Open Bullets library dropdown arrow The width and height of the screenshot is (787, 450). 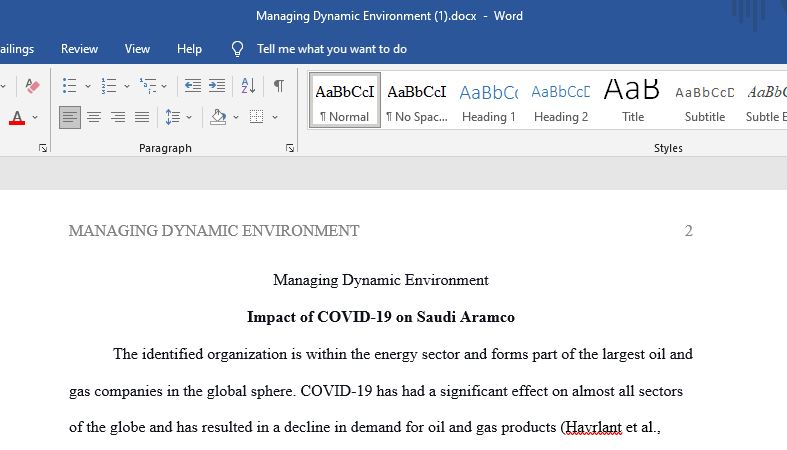(88, 86)
